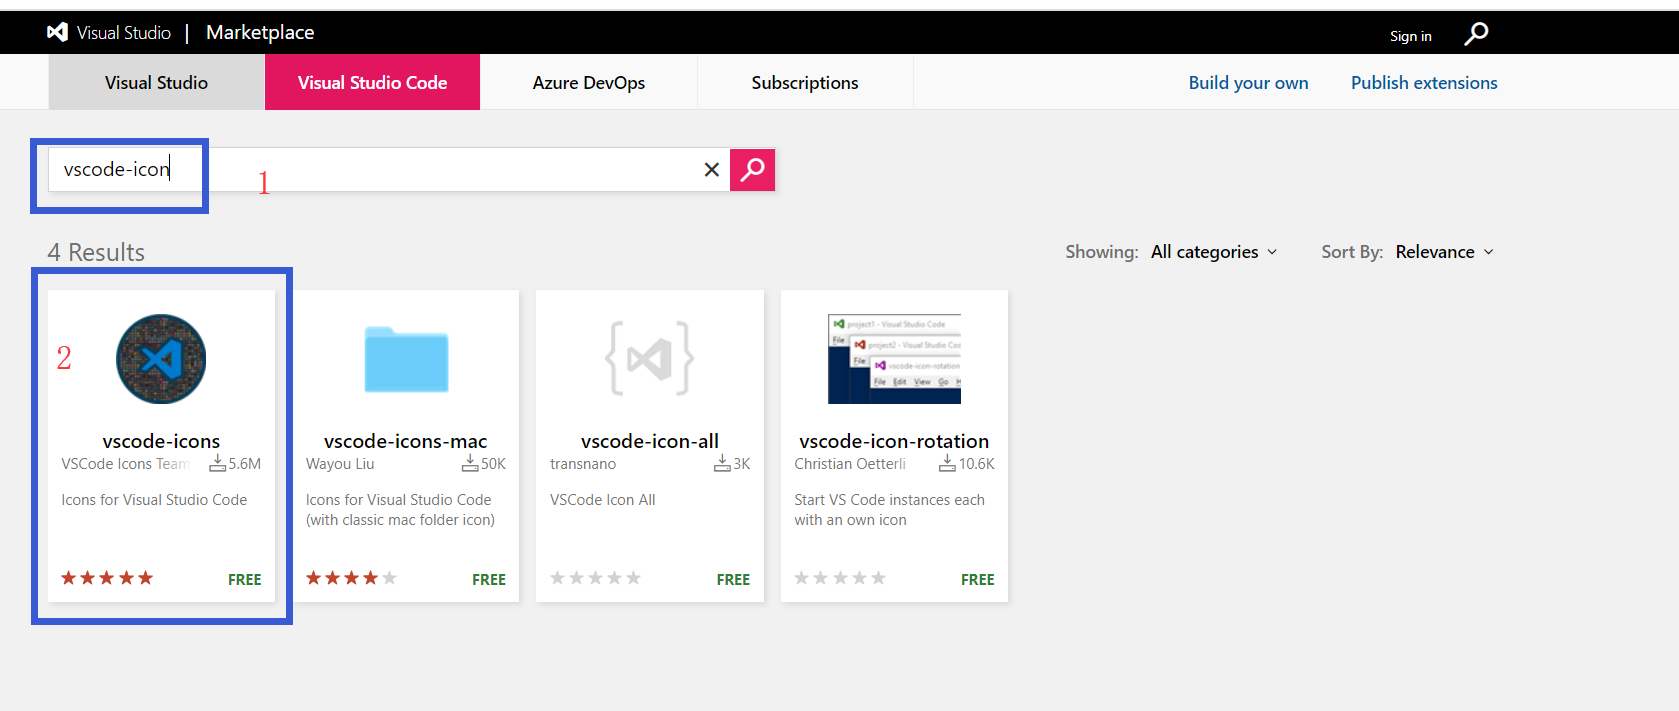Image resolution: width=1679 pixels, height=711 pixels.
Task: Open the Azure DevOps tab
Action: (589, 82)
